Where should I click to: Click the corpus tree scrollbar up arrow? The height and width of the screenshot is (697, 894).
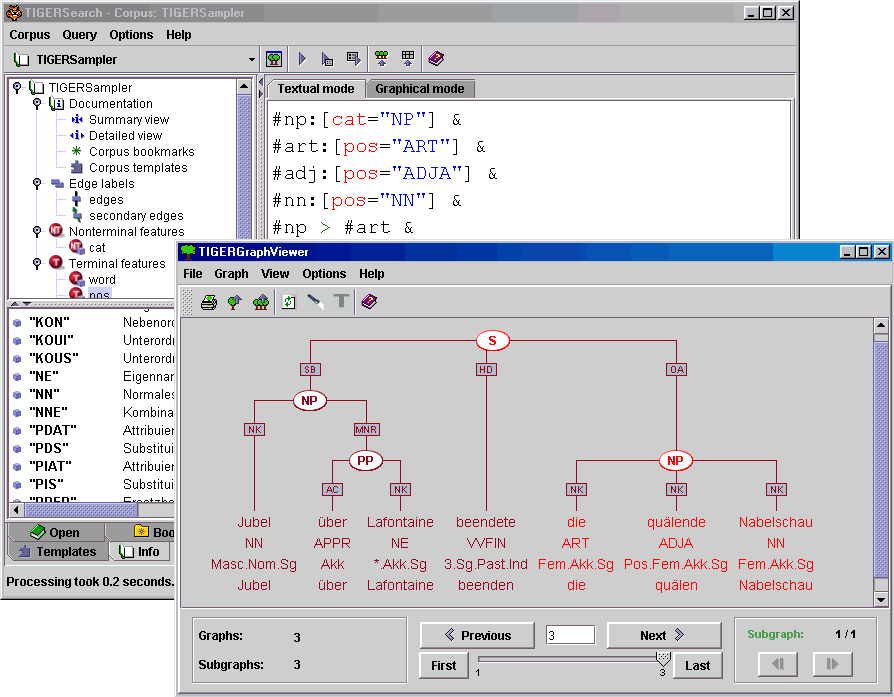click(244, 87)
